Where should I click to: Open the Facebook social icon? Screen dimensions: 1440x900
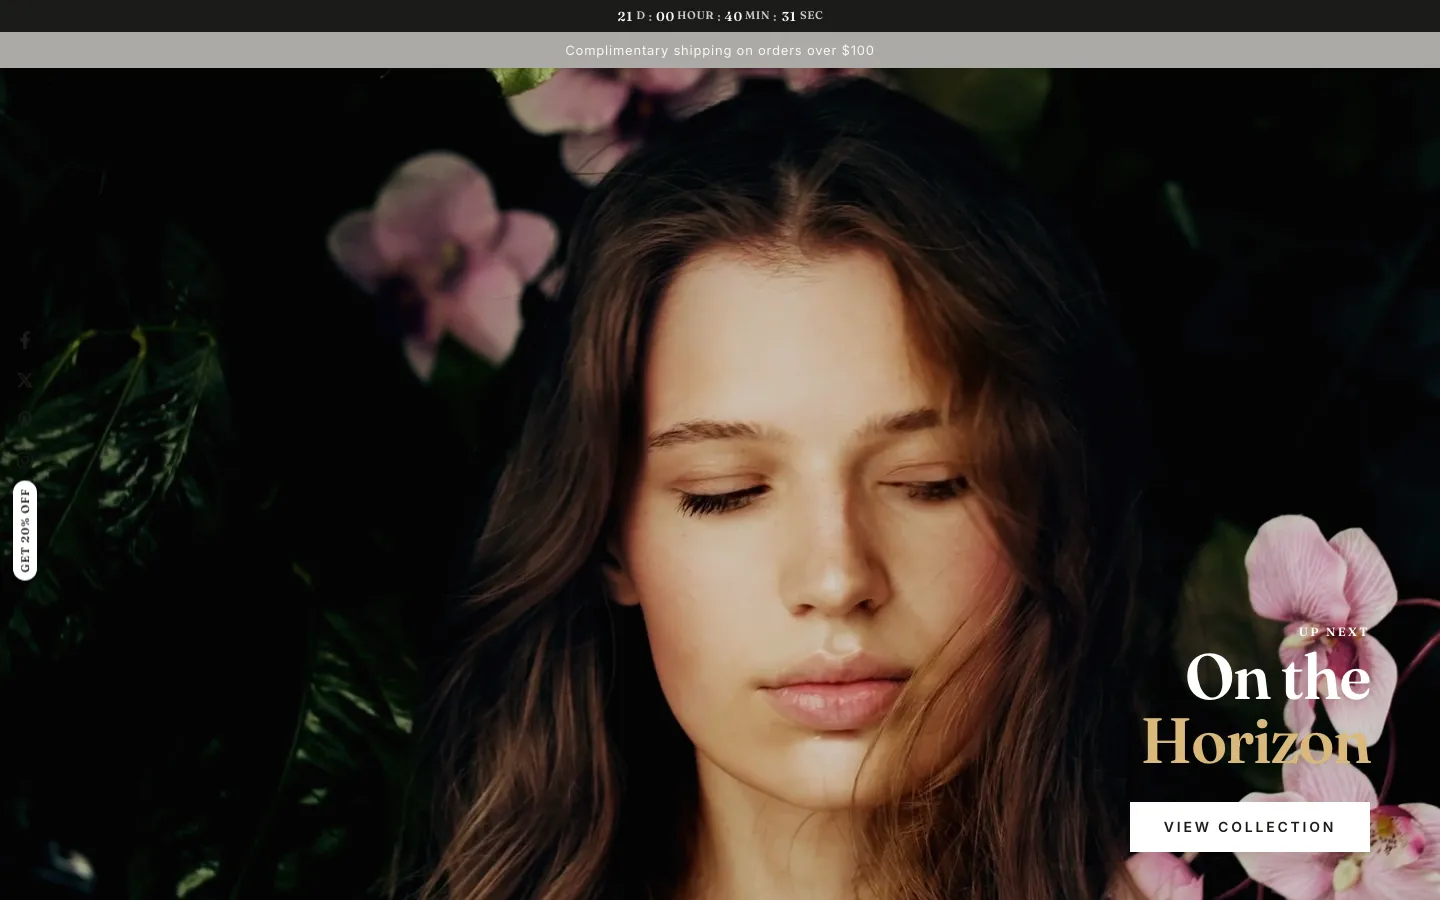[x=25, y=340]
